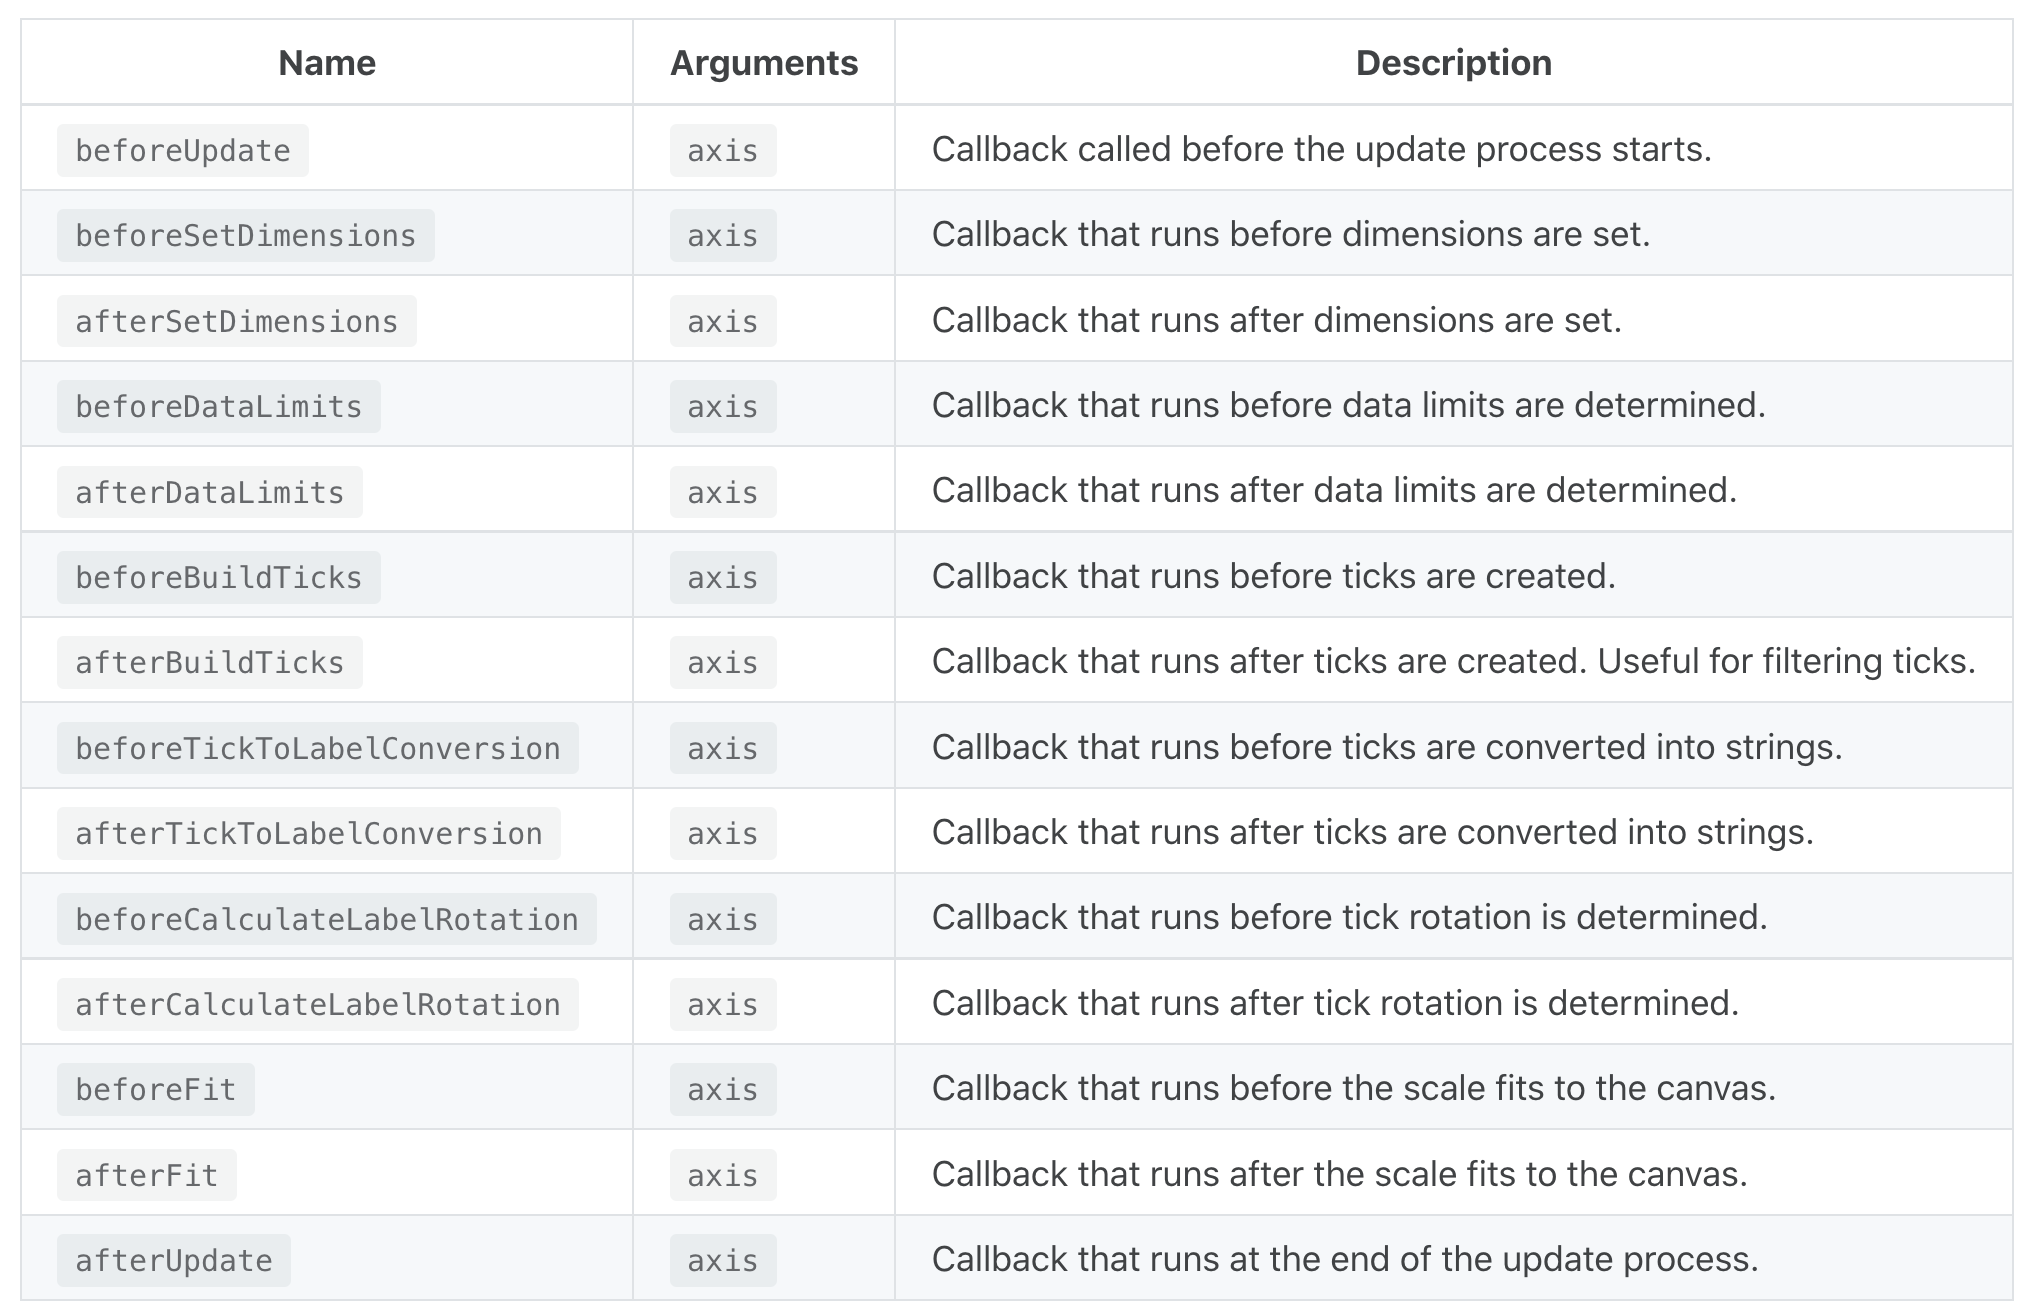The width and height of the screenshot is (2034, 1314).
Task: Click the afterUpdate code label
Action: (173, 1261)
